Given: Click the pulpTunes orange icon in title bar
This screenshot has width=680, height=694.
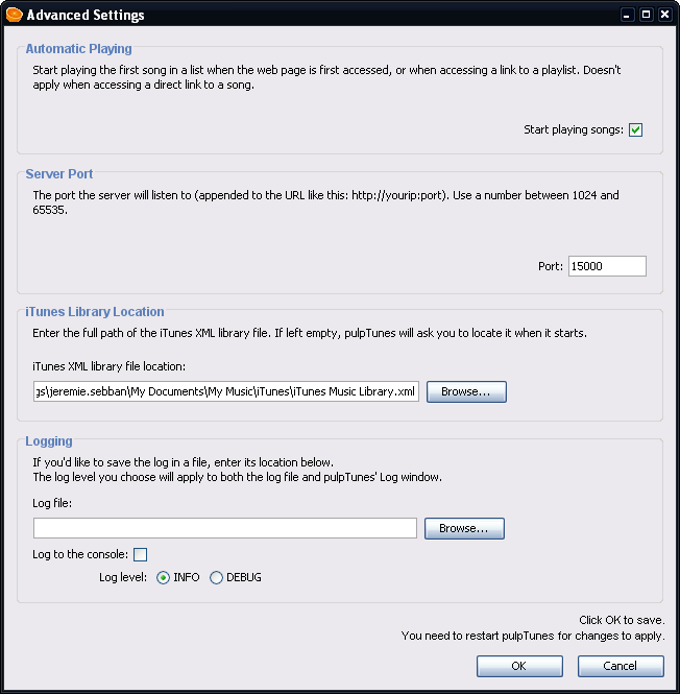Looking at the screenshot, I should coord(14,15).
